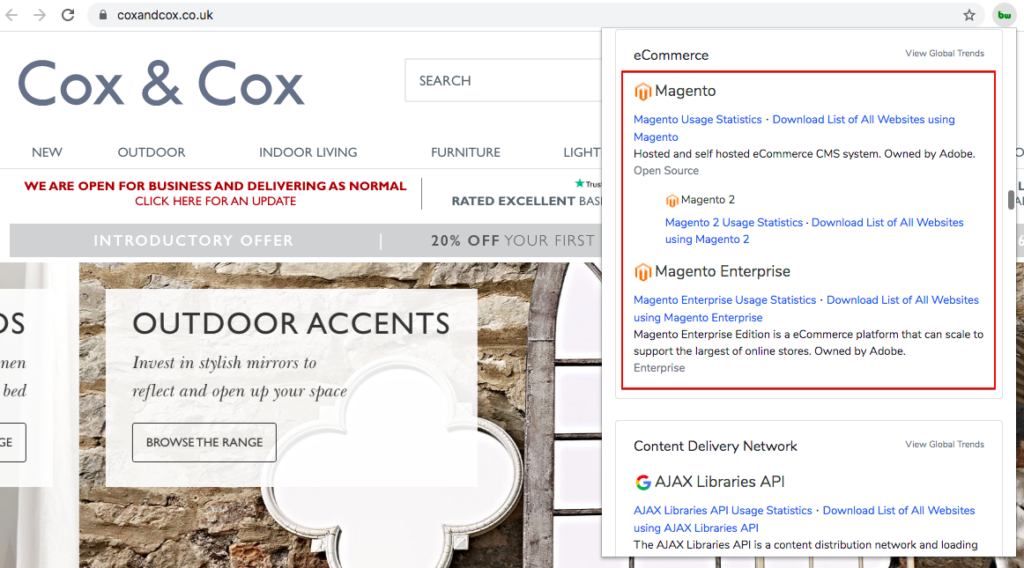
Task: Click CLICK HERE FOR AN UPDATE link
Action: click(216, 201)
